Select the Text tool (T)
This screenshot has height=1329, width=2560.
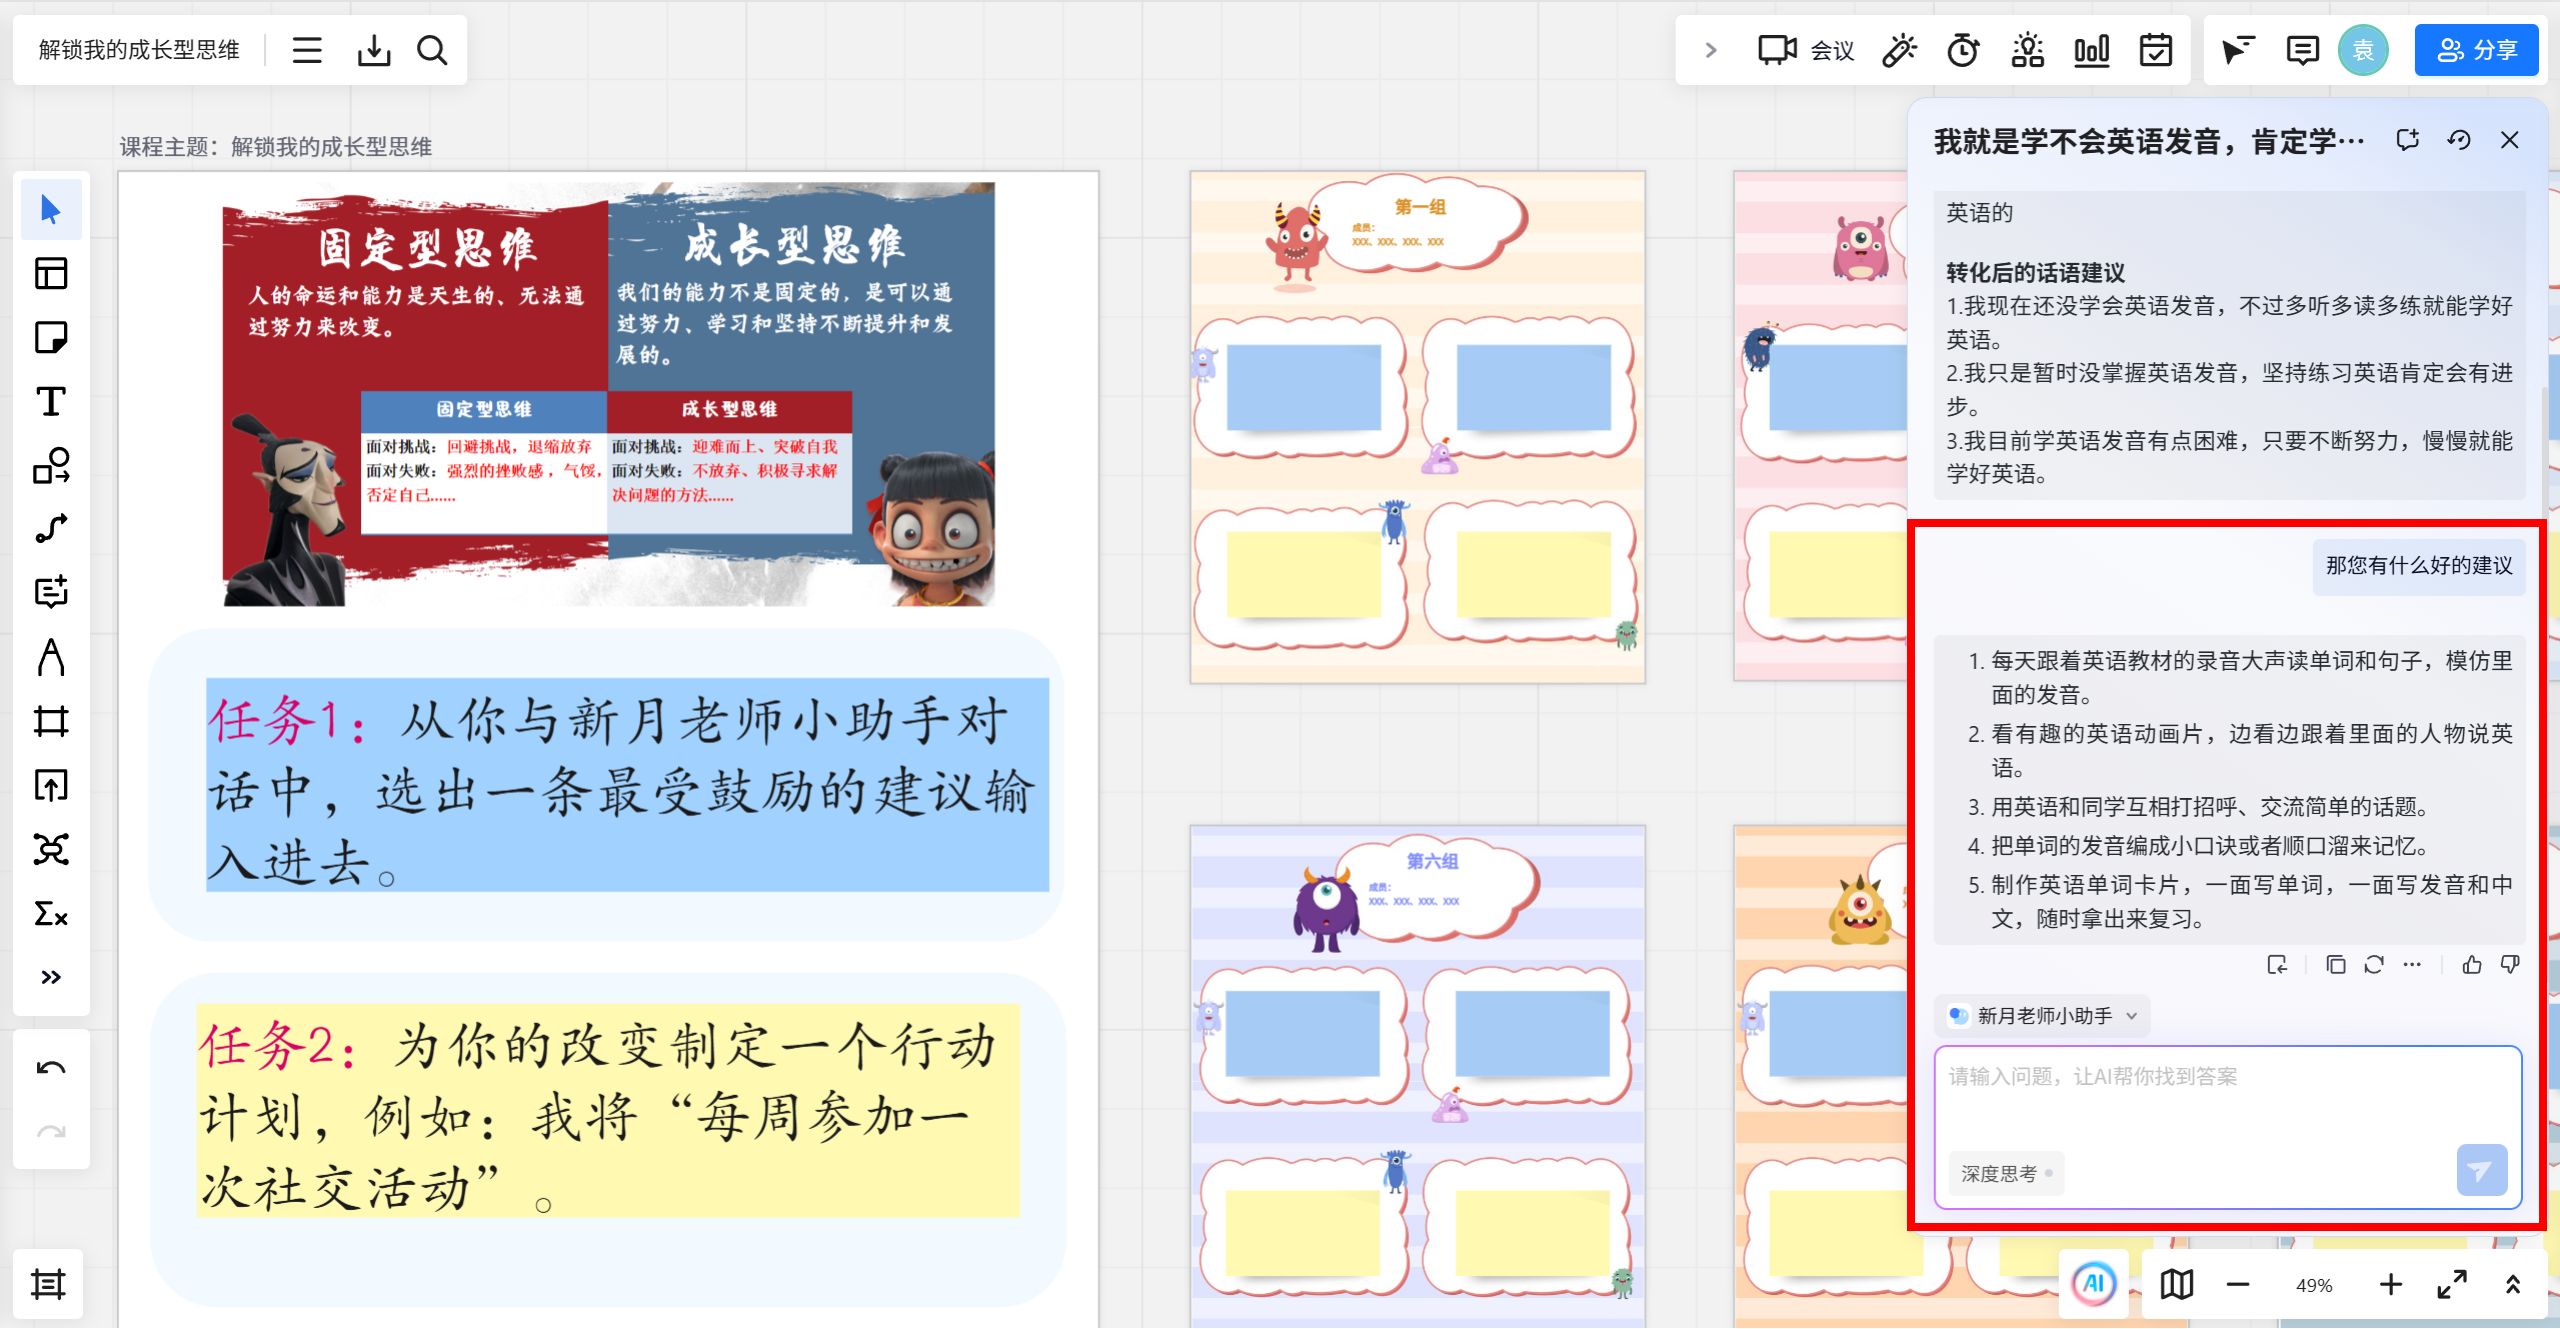tap(51, 402)
